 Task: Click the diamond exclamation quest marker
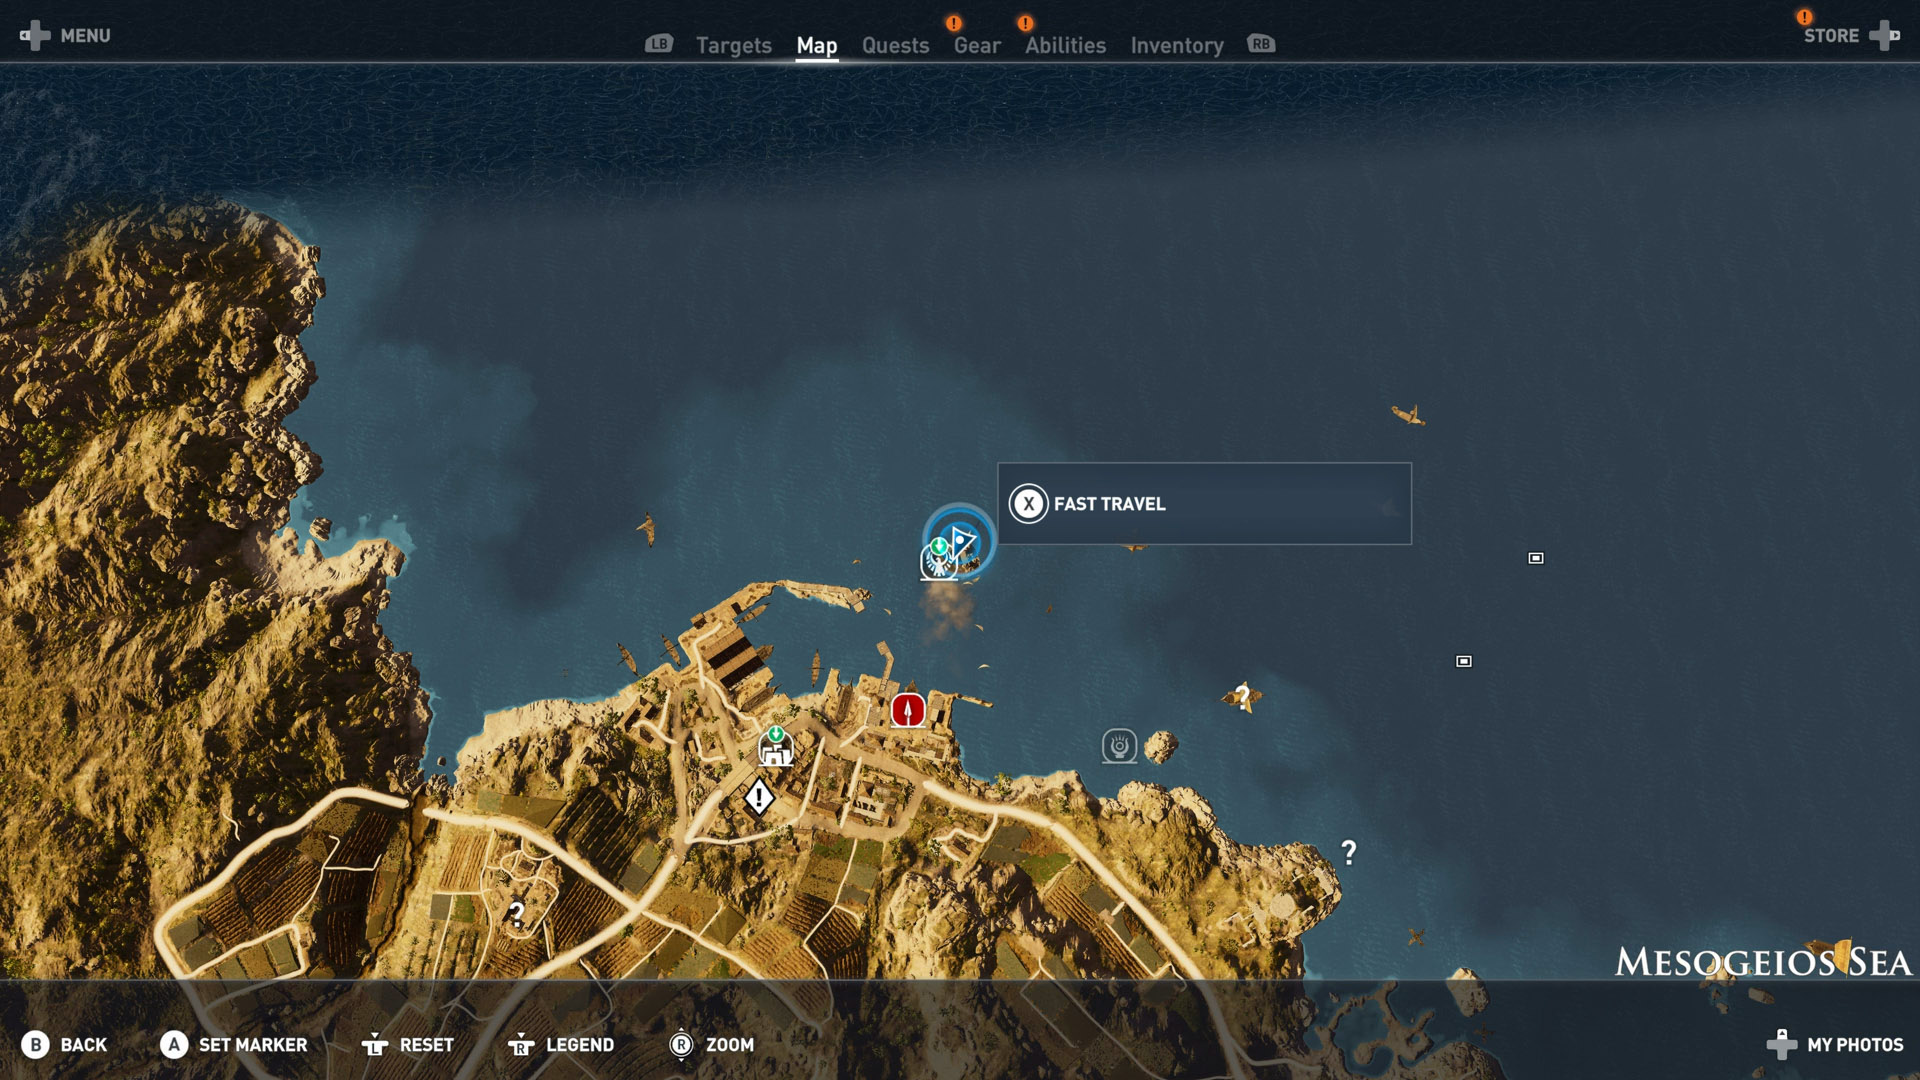pos(759,798)
